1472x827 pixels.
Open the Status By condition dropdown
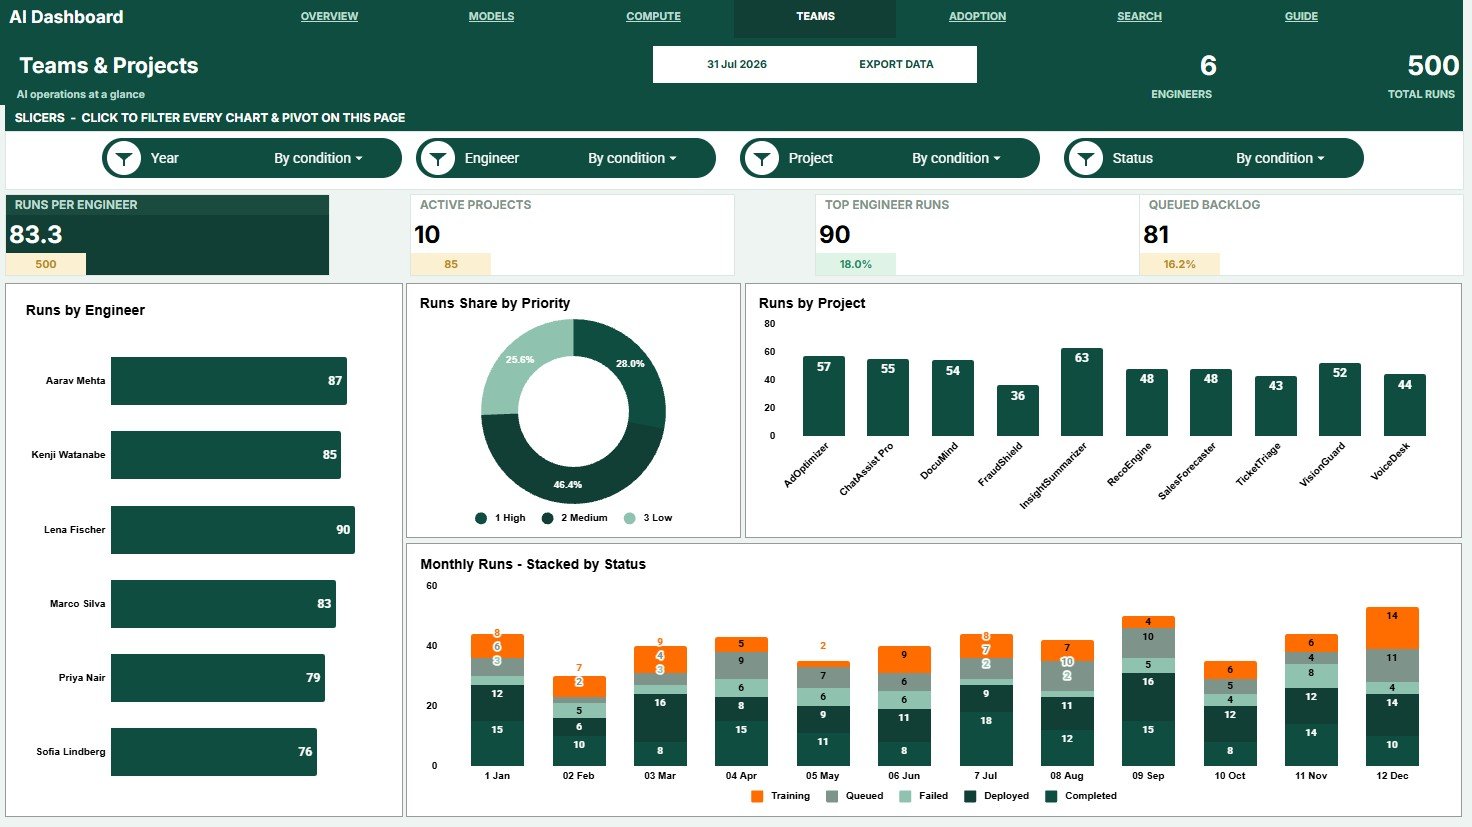coord(1280,158)
